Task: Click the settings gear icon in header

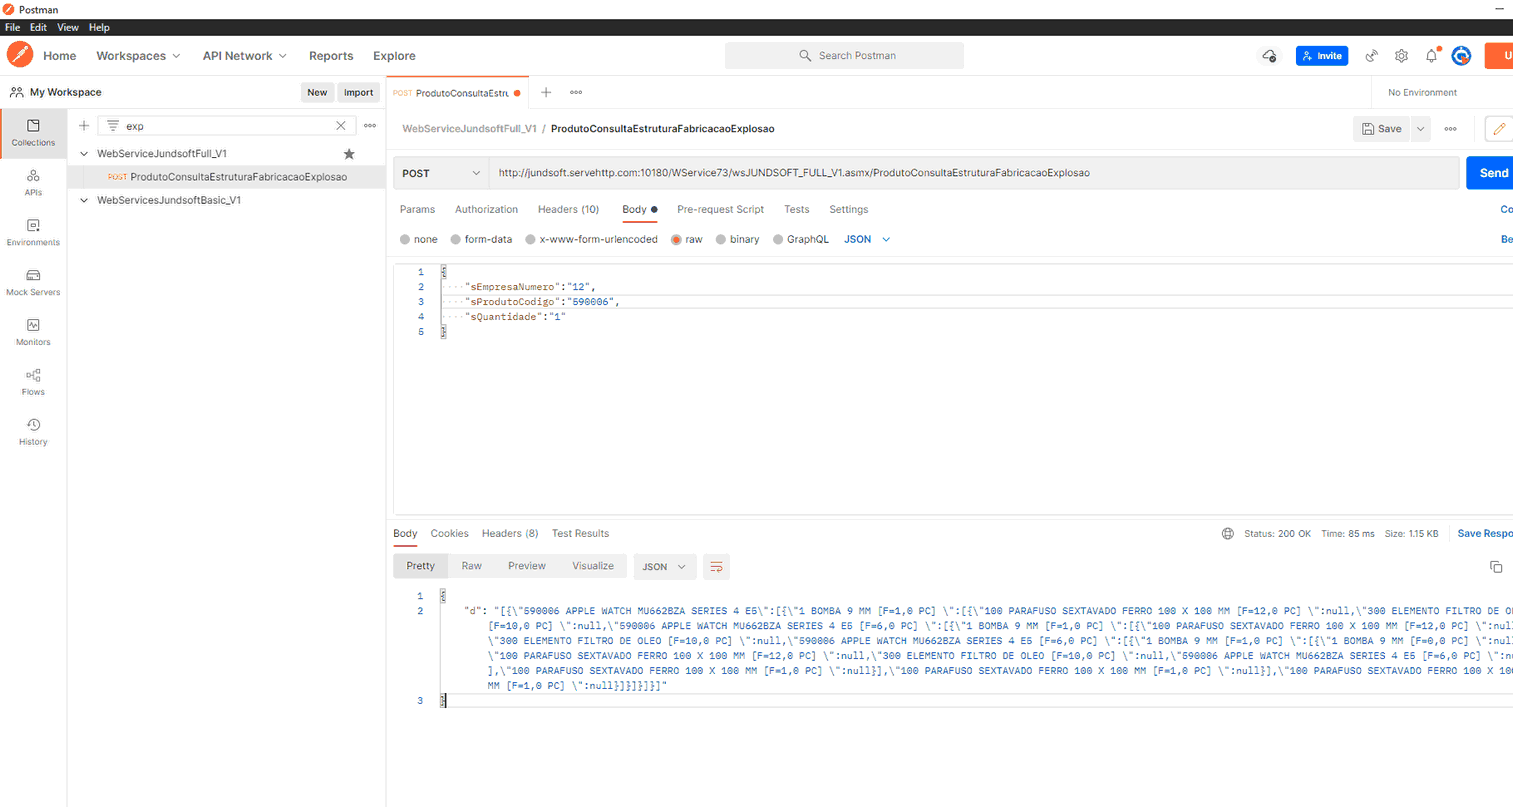Action: (1401, 56)
